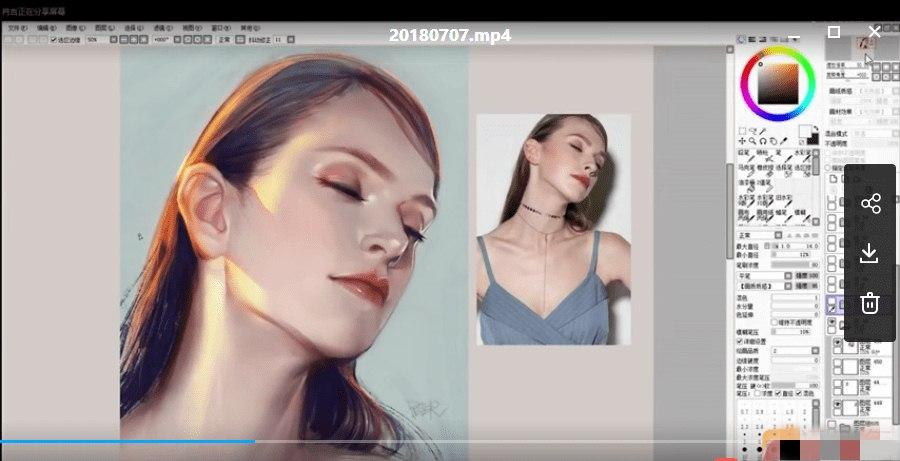Image resolution: width=900 pixels, height=461 pixels.
Task: Click the reference photo of the woman
Action: (x=553, y=228)
